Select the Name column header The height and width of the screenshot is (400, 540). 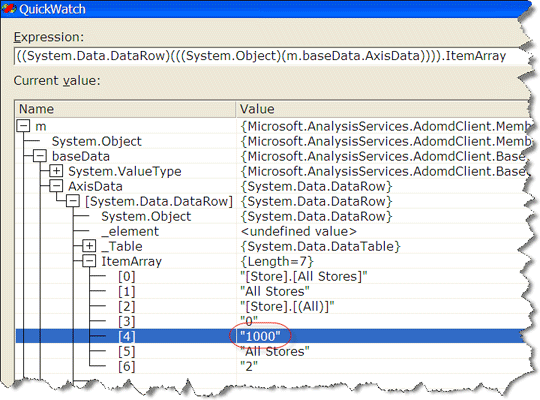coord(125,109)
